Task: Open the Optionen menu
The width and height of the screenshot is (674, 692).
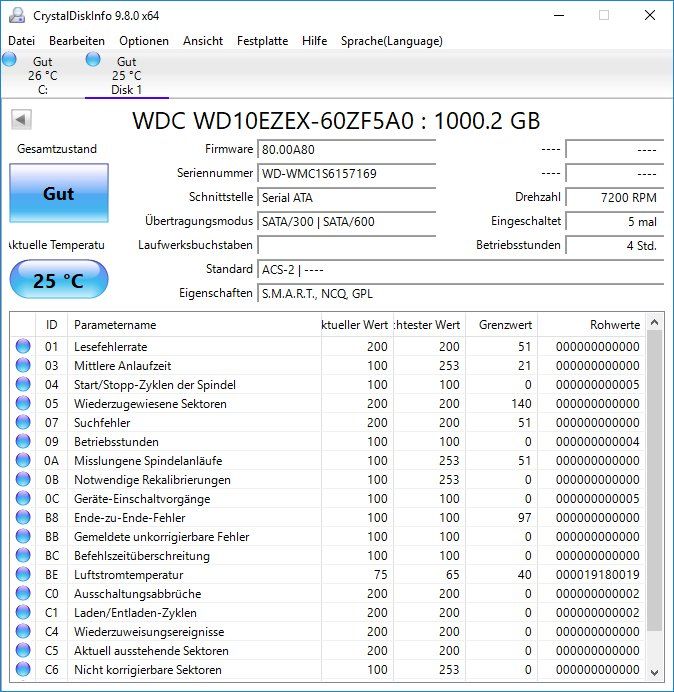Action: (x=144, y=41)
